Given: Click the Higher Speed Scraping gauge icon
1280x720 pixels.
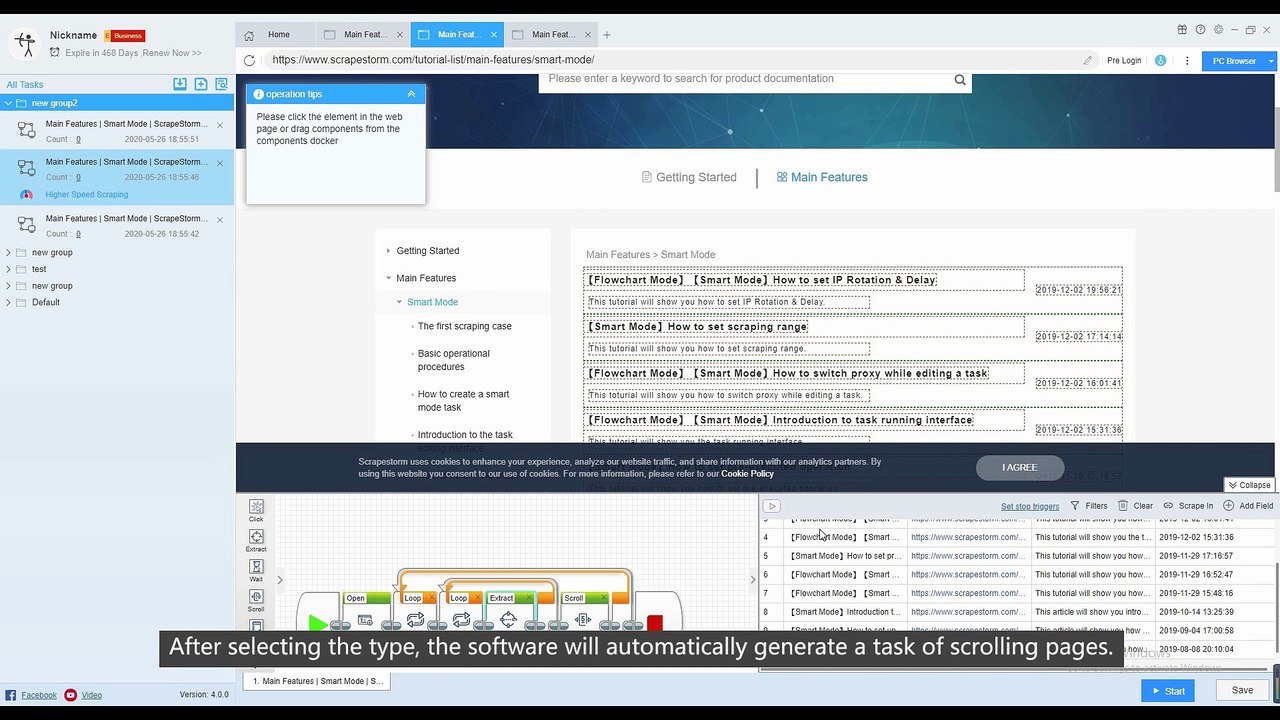Looking at the screenshot, I should coord(27,195).
